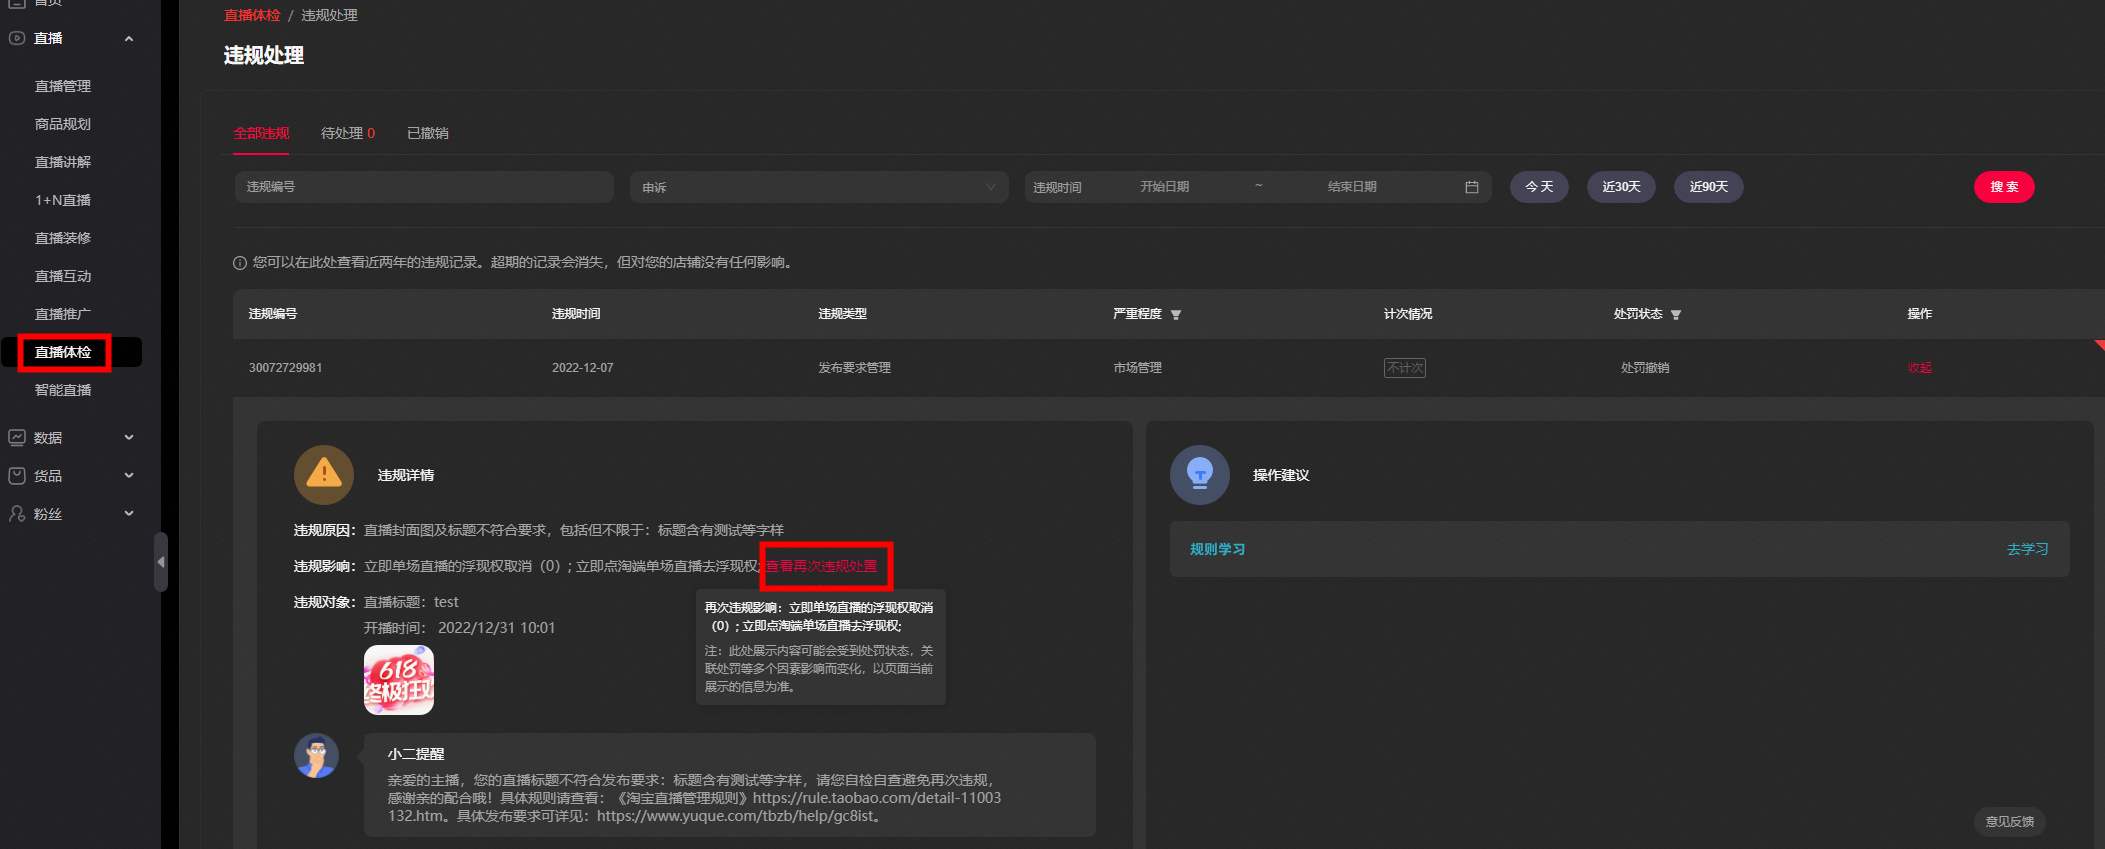Open the 严重程度 column filter icon

pos(1176,315)
